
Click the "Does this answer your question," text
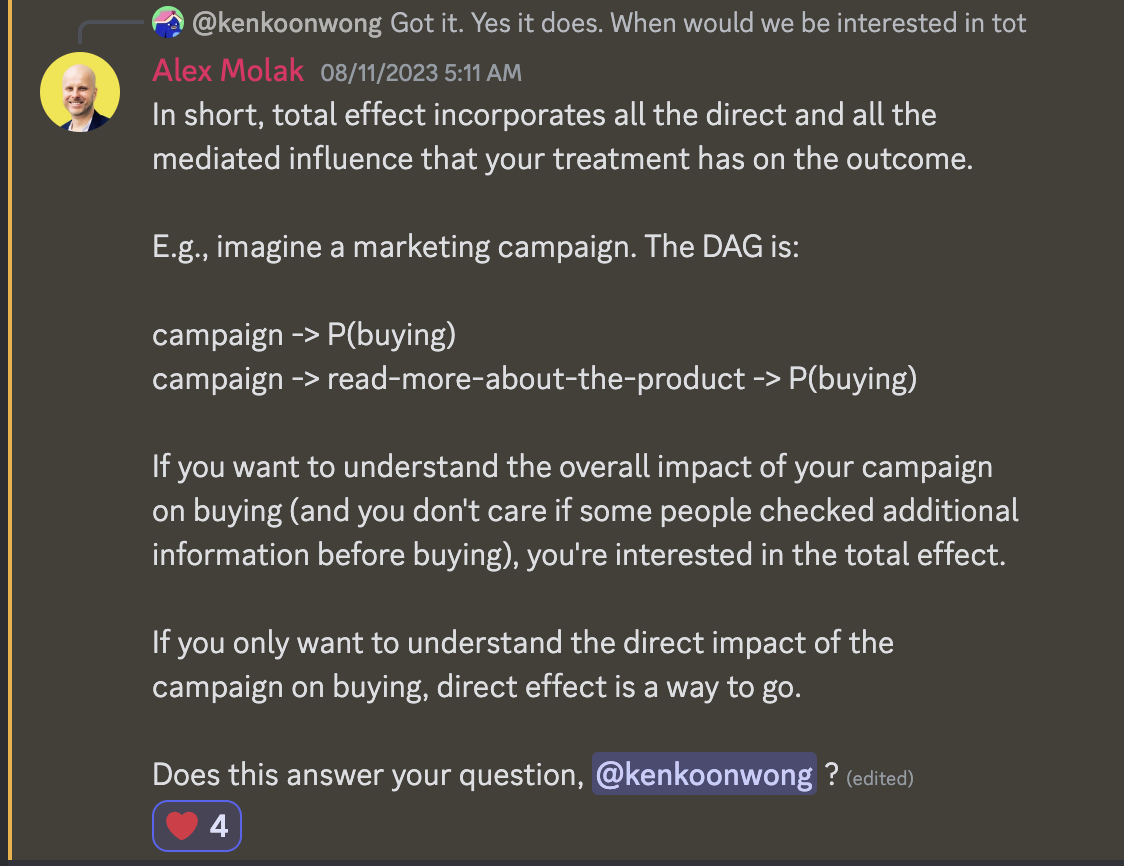click(368, 775)
